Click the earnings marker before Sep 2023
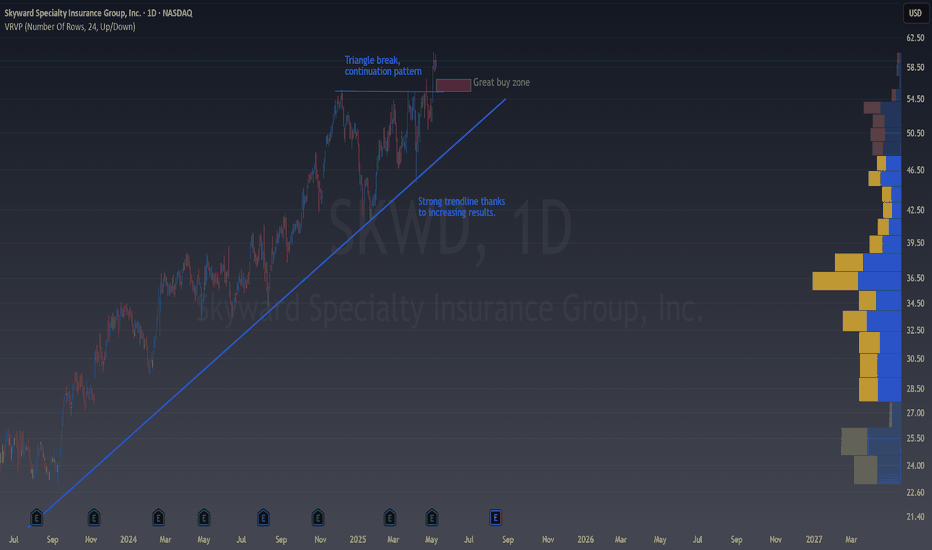Image resolution: width=932 pixels, height=550 pixels. click(36, 517)
